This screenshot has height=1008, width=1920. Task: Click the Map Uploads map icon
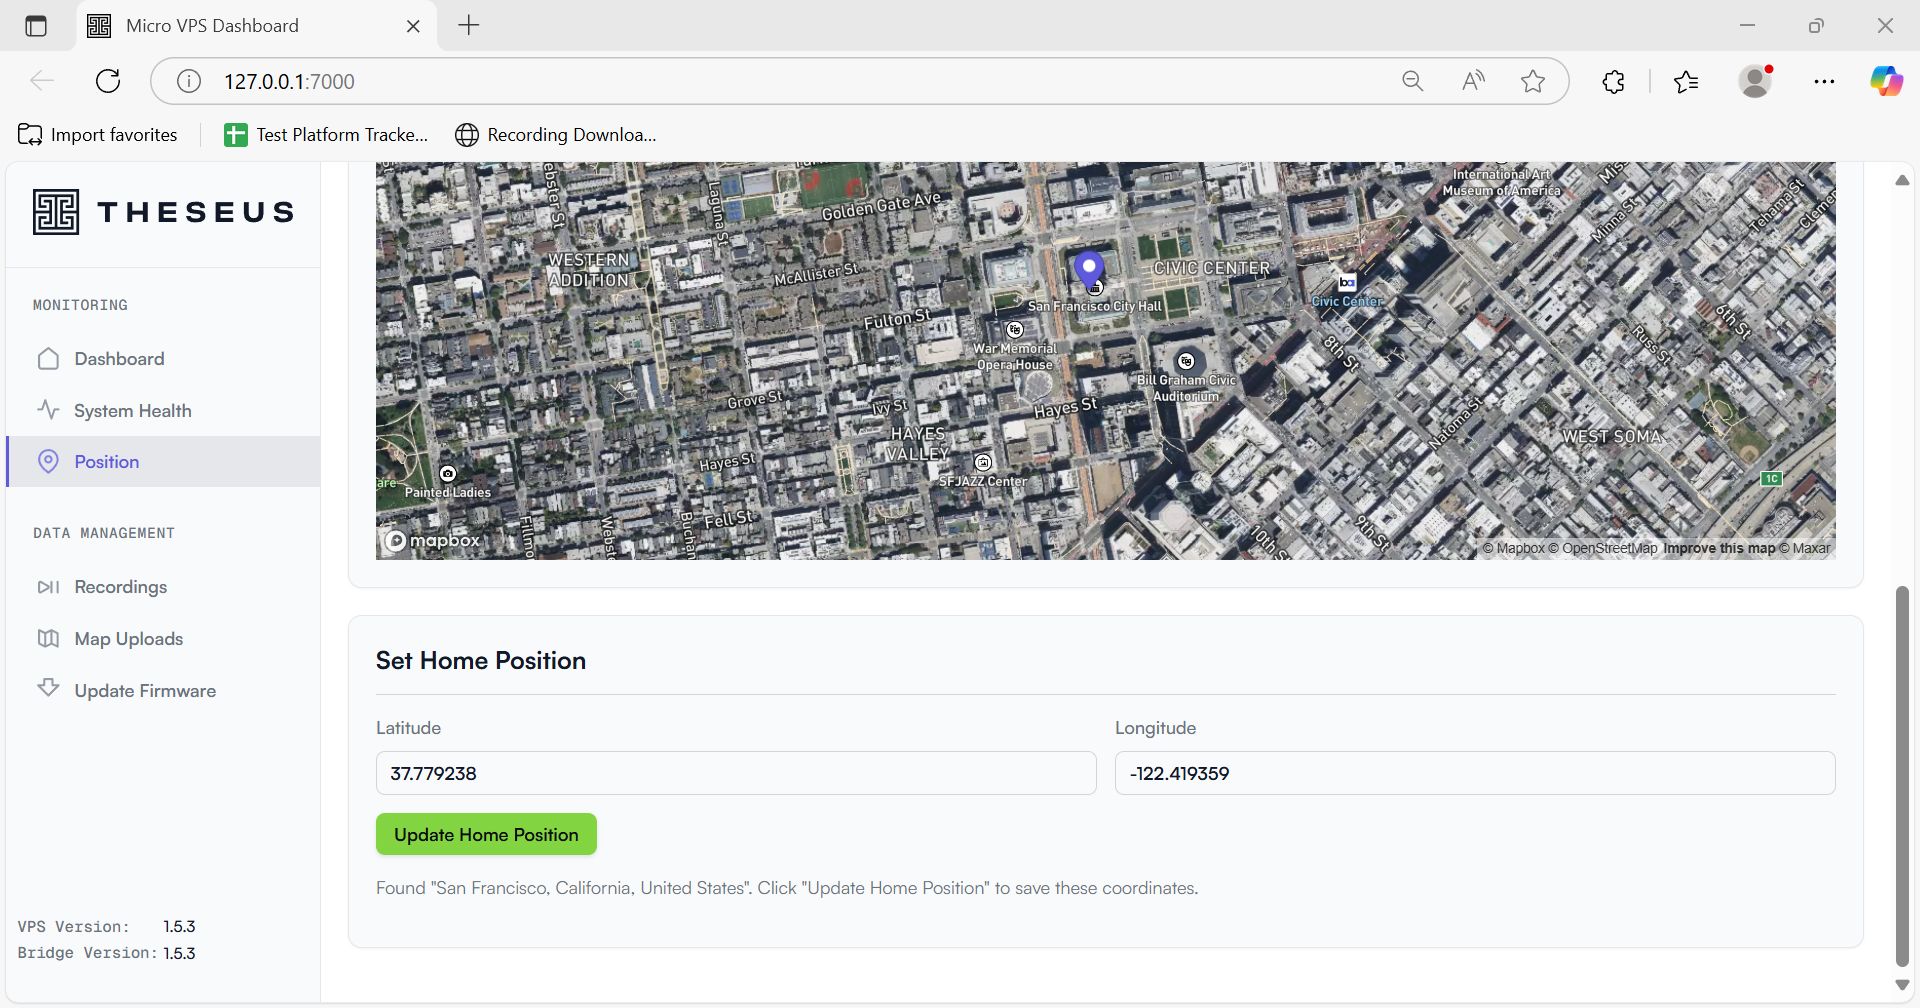coord(48,639)
